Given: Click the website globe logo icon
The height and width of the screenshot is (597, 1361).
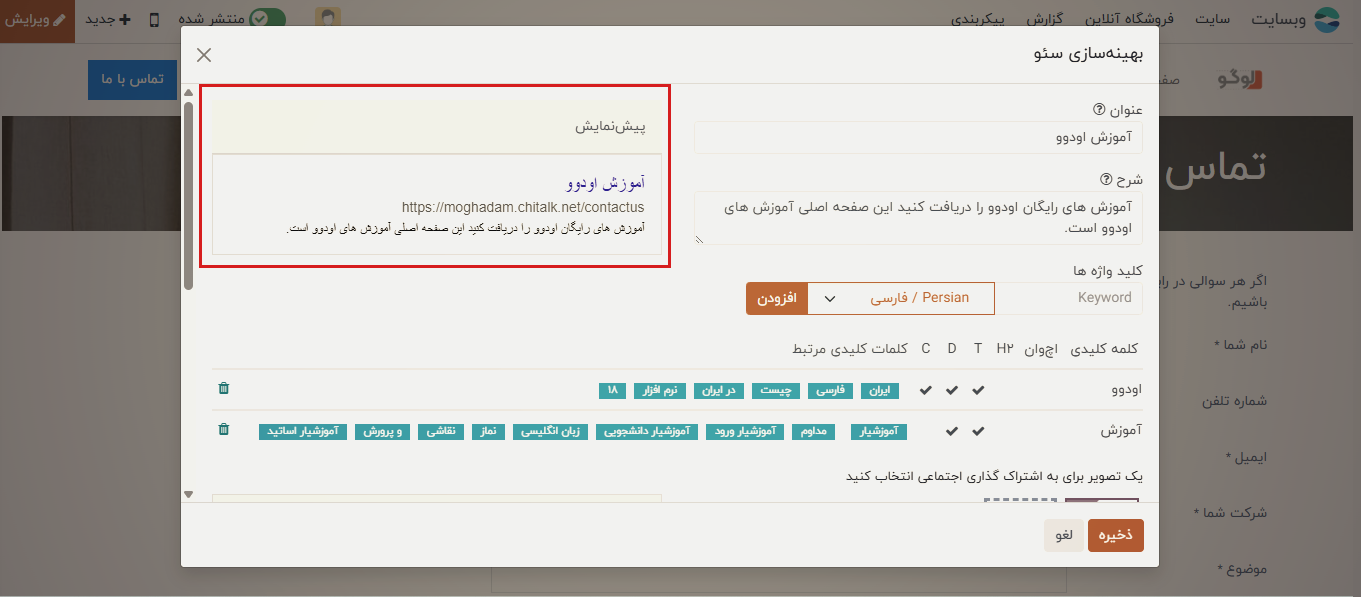Looking at the screenshot, I should tap(1327, 20).
